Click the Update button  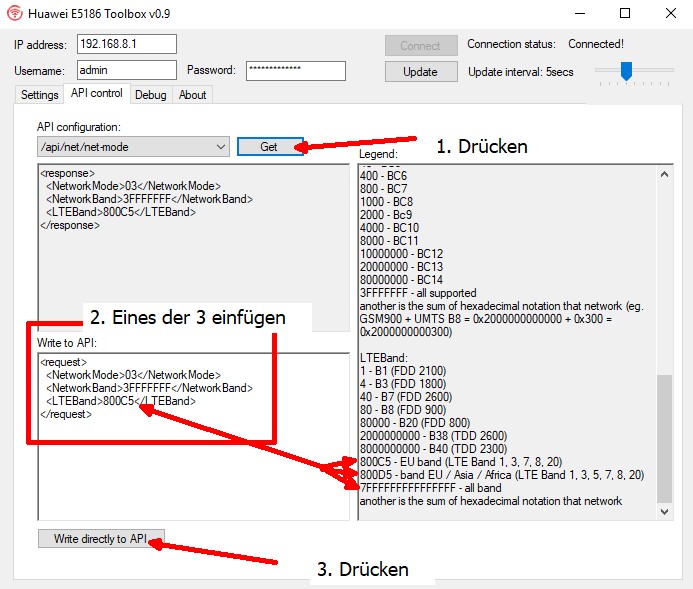(x=421, y=72)
